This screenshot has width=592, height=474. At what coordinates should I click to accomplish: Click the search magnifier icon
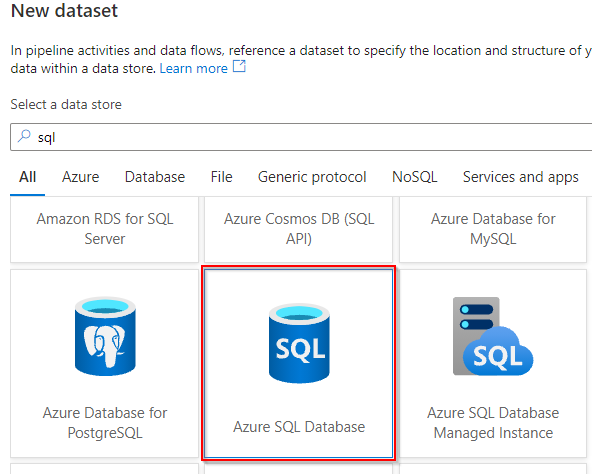click(24, 136)
